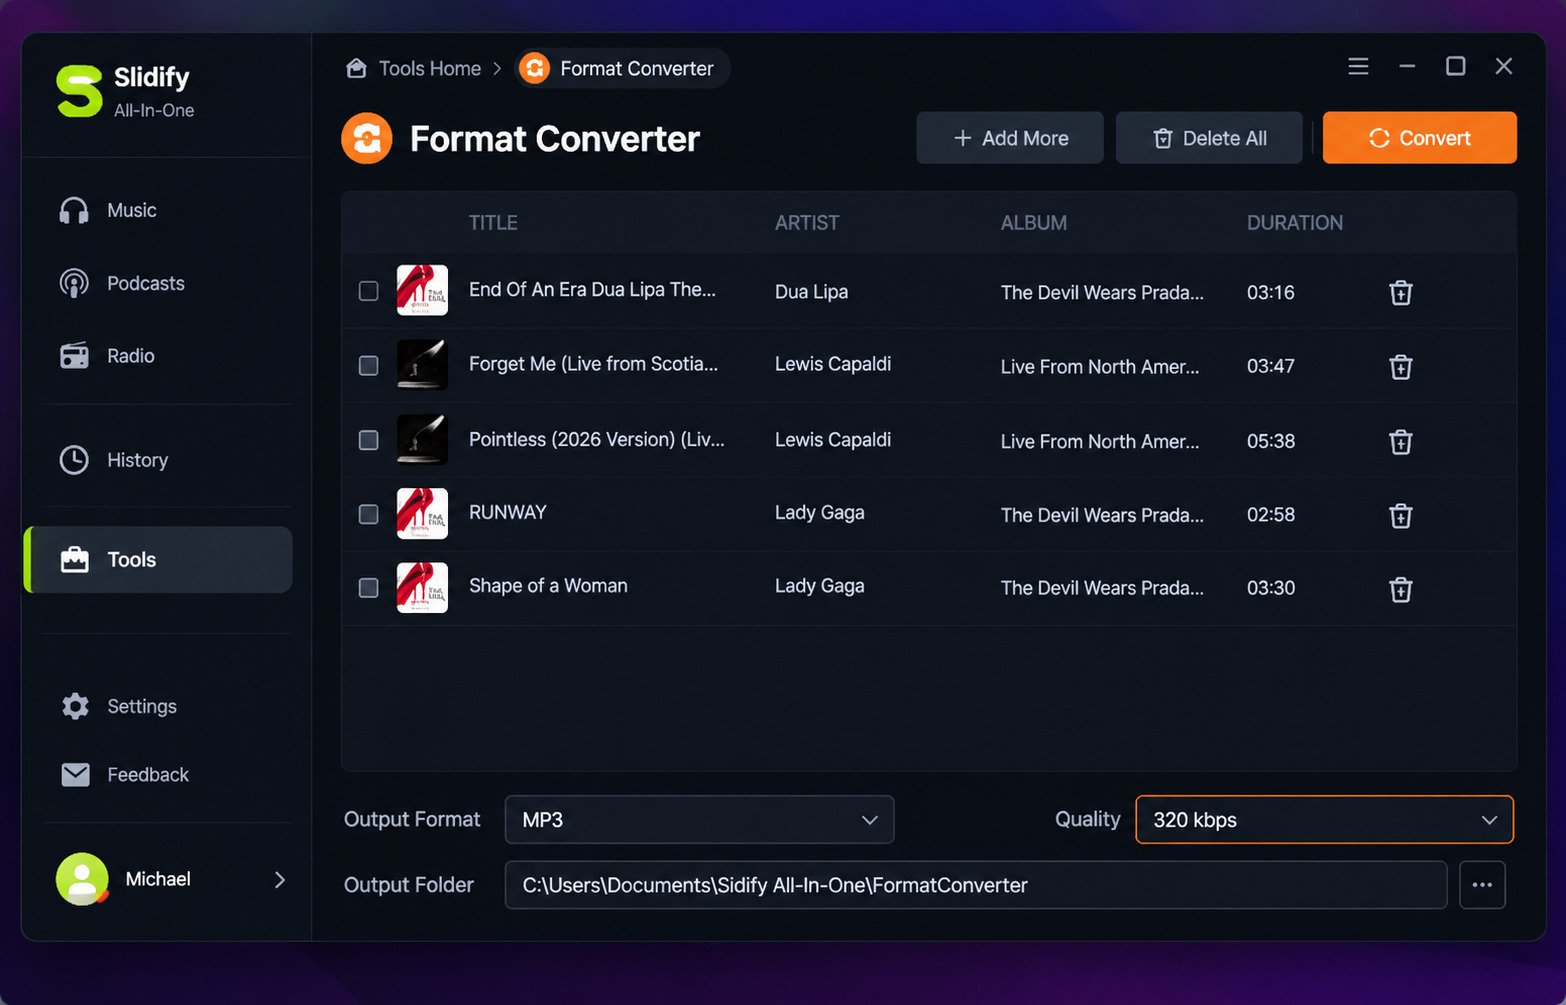
Task: Click the Forget Me album thumbnail
Action: click(x=422, y=364)
